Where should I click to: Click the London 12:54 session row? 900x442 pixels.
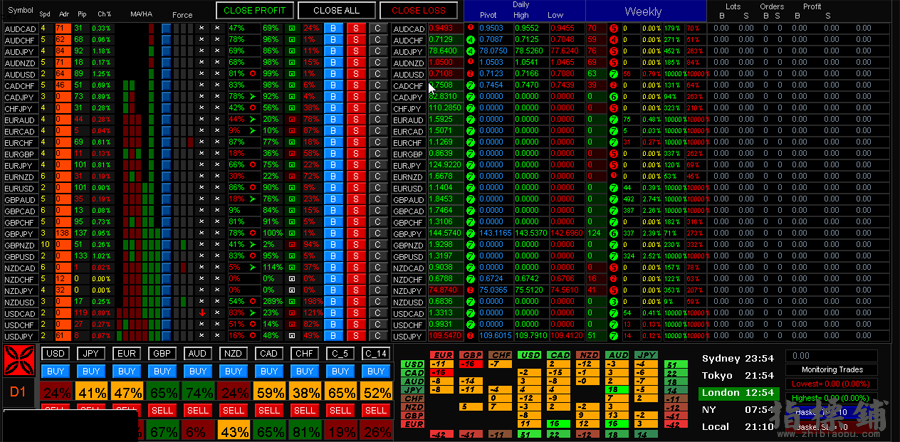coord(739,393)
